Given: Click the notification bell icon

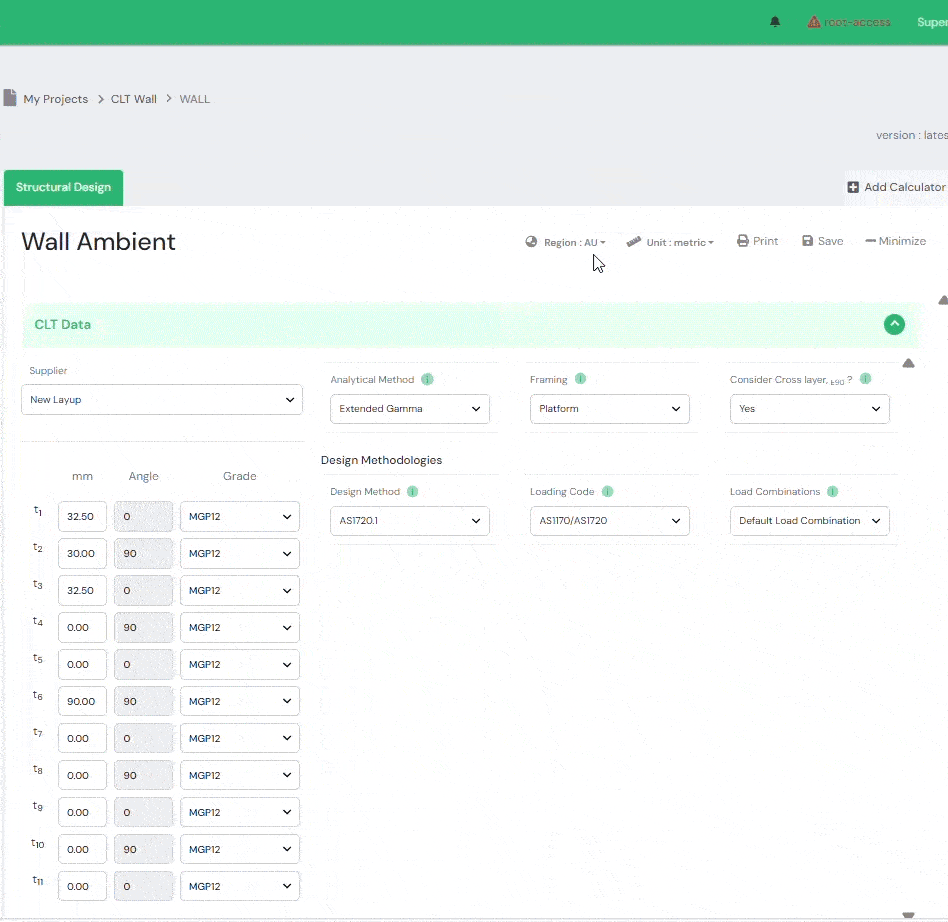Looking at the screenshot, I should click(775, 22).
